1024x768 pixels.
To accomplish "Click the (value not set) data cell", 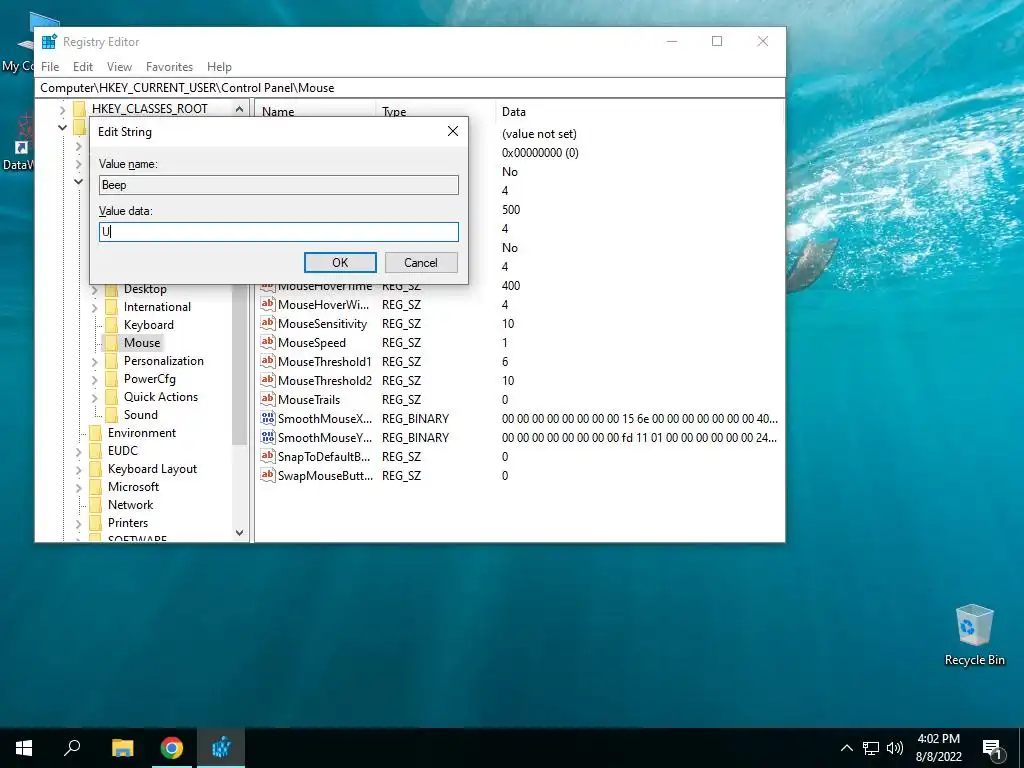I will click(539, 134).
